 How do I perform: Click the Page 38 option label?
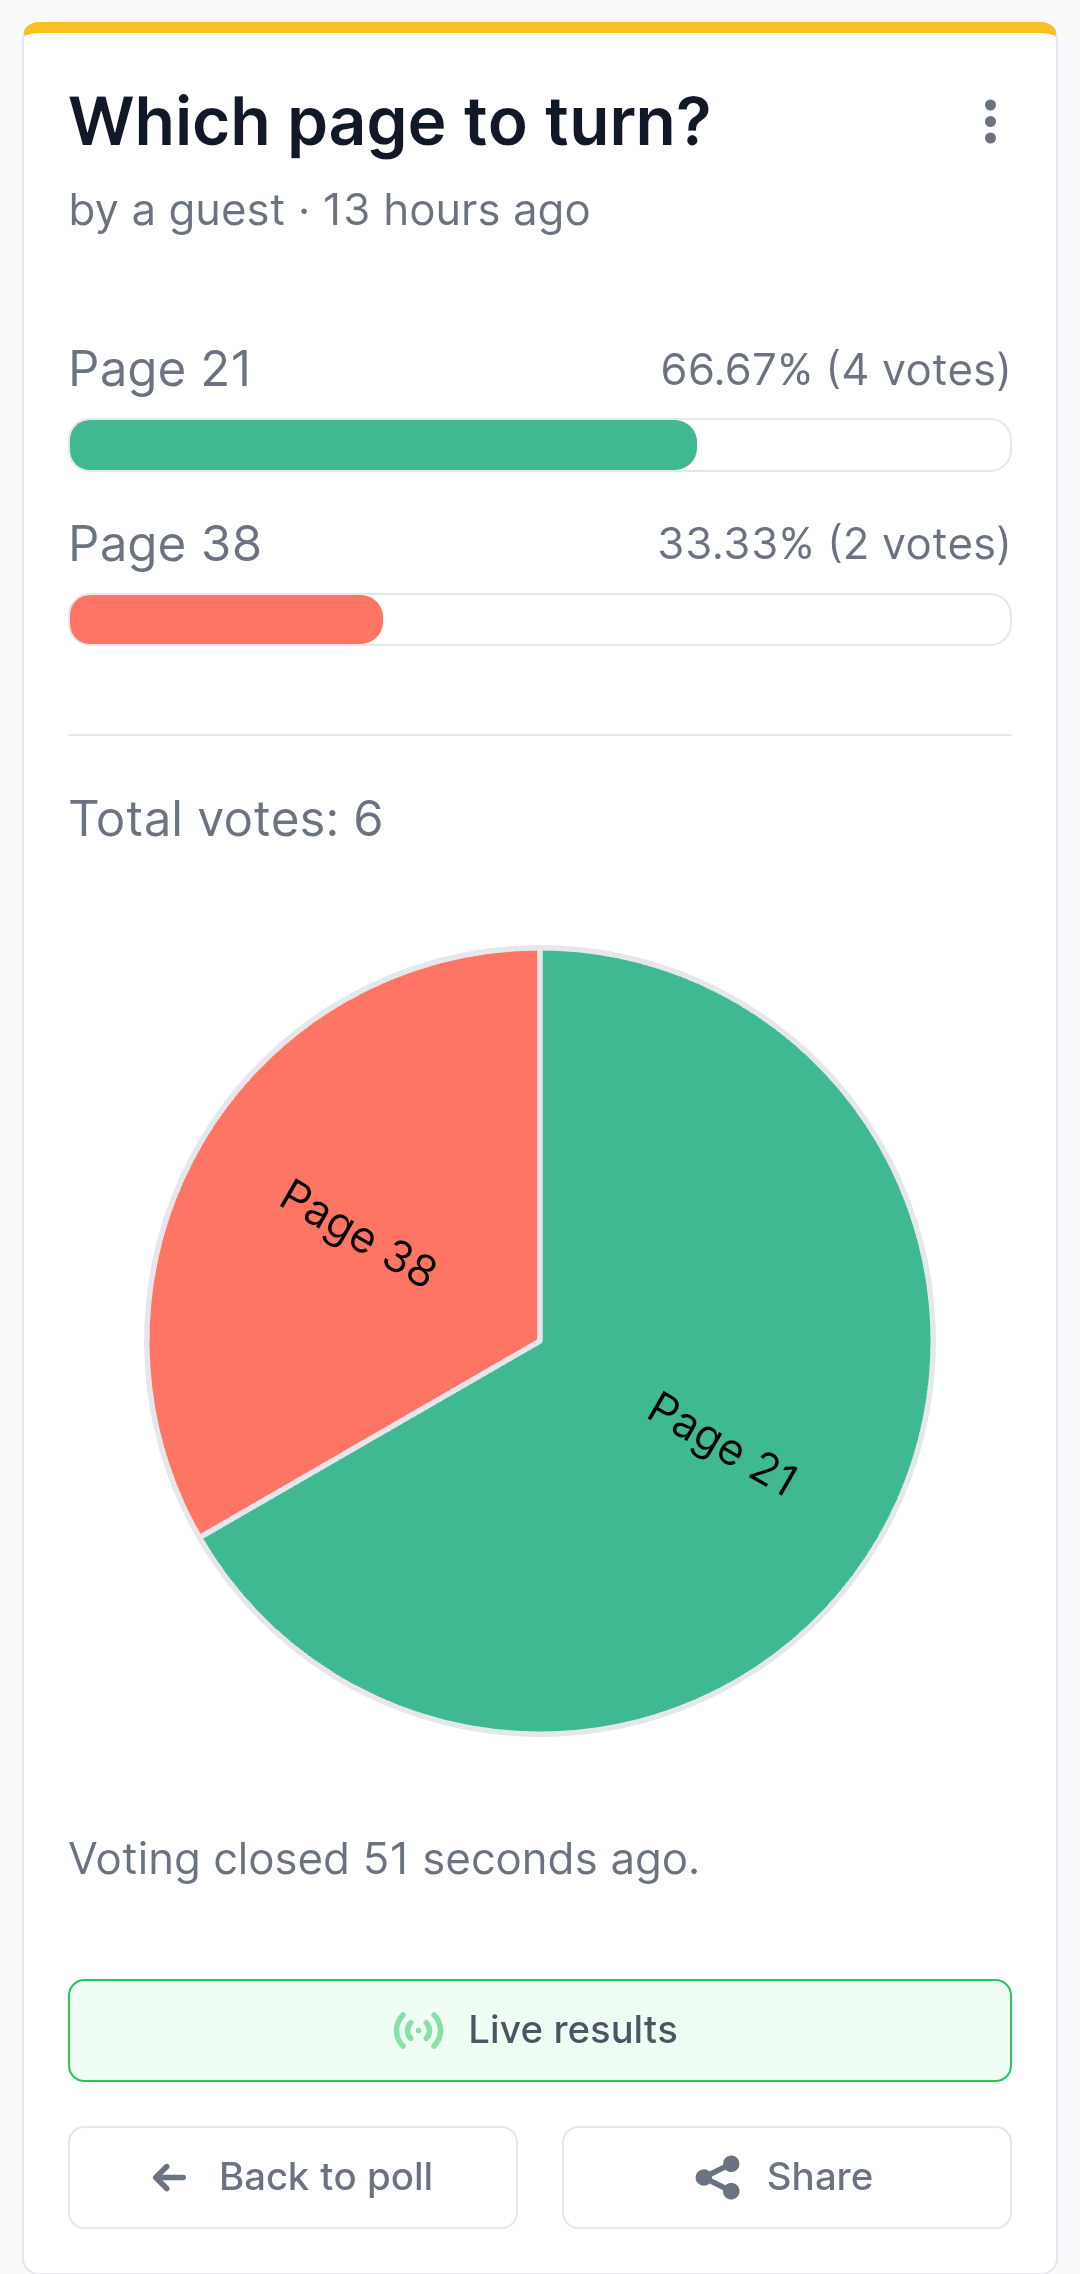[165, 545]
